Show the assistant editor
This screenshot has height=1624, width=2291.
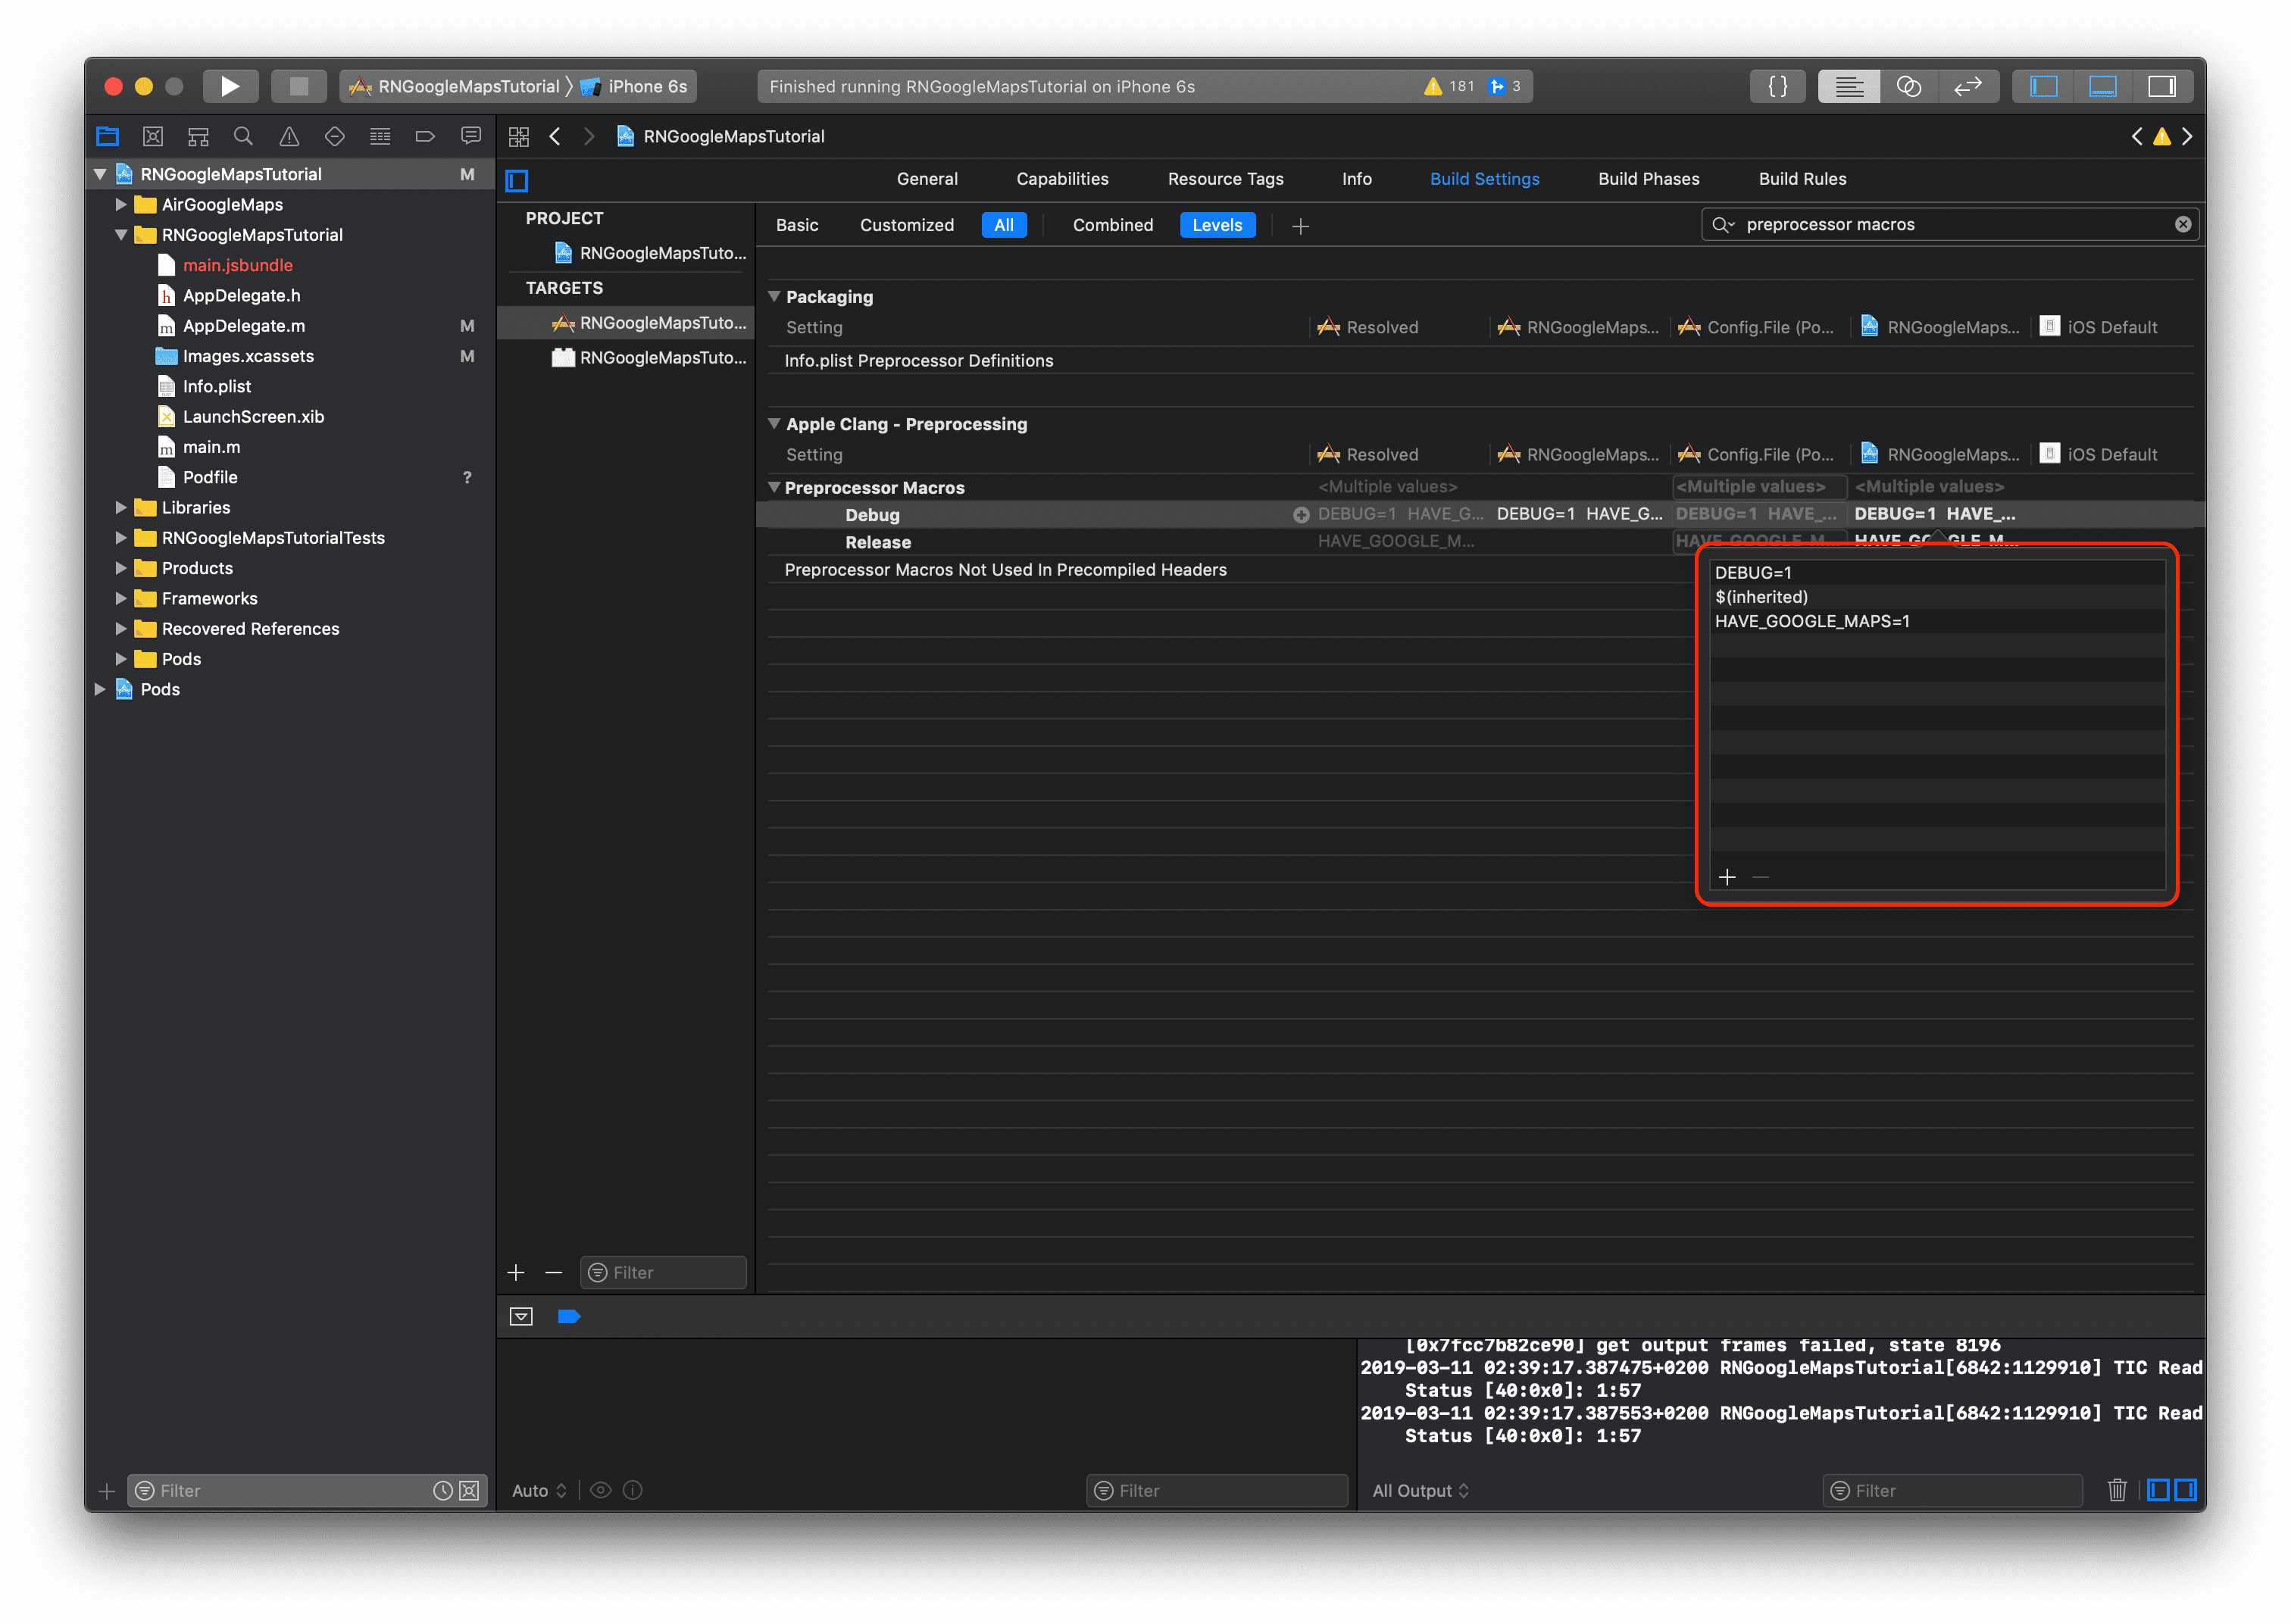[x=1908, y=86]
